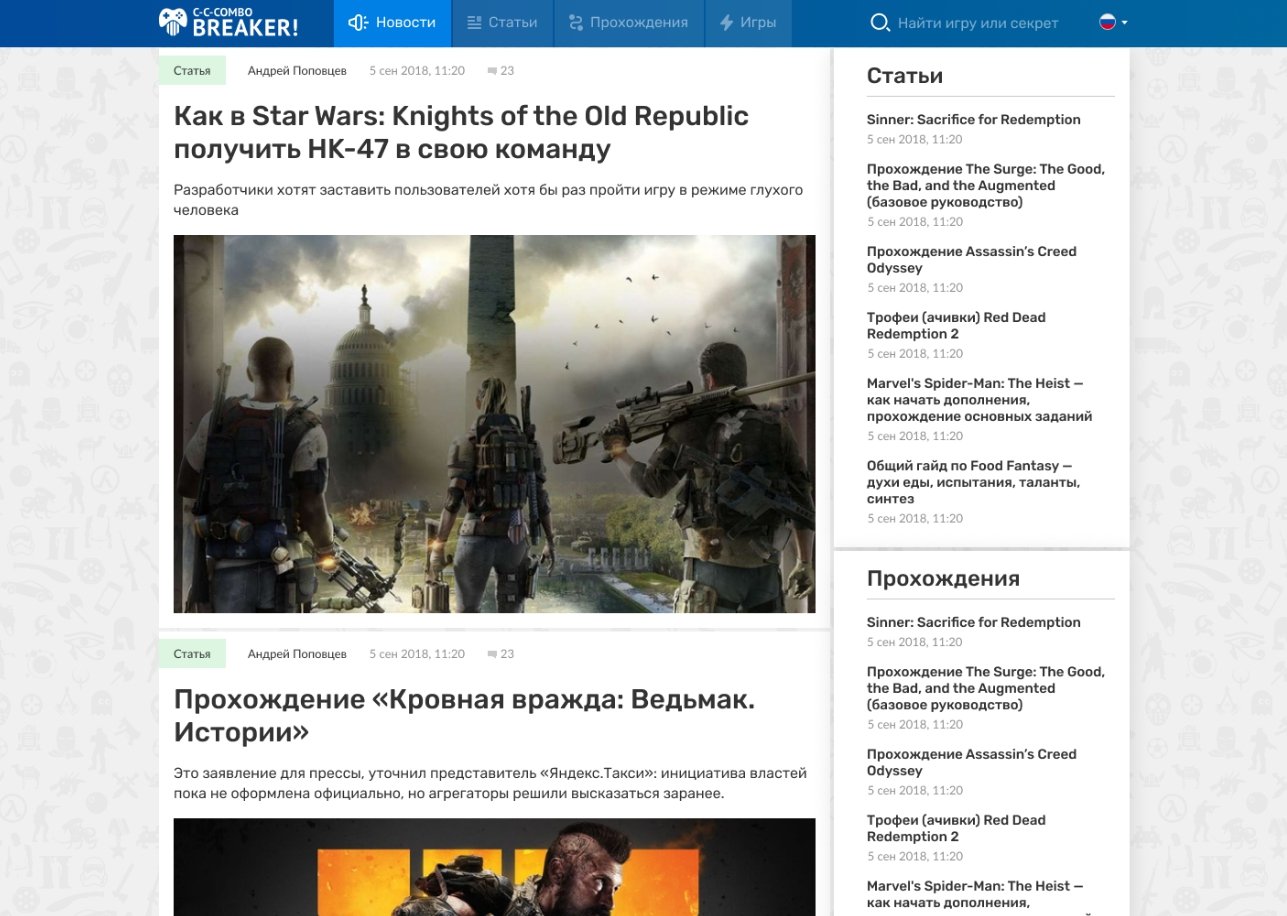Screen dimensions: 1287x916
Task: Select the Игры navigation tab
Action: (x=748, y=23)
